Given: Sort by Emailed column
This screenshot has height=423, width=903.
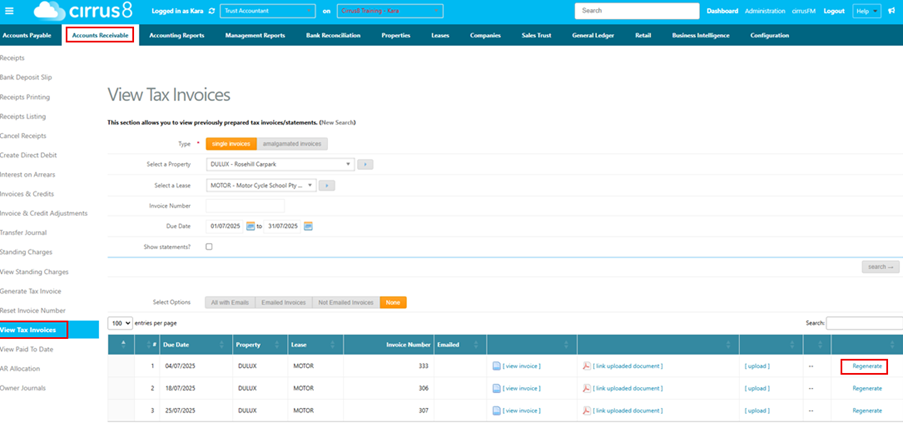Looking at the screenshot, I should [x=460, y=345].
